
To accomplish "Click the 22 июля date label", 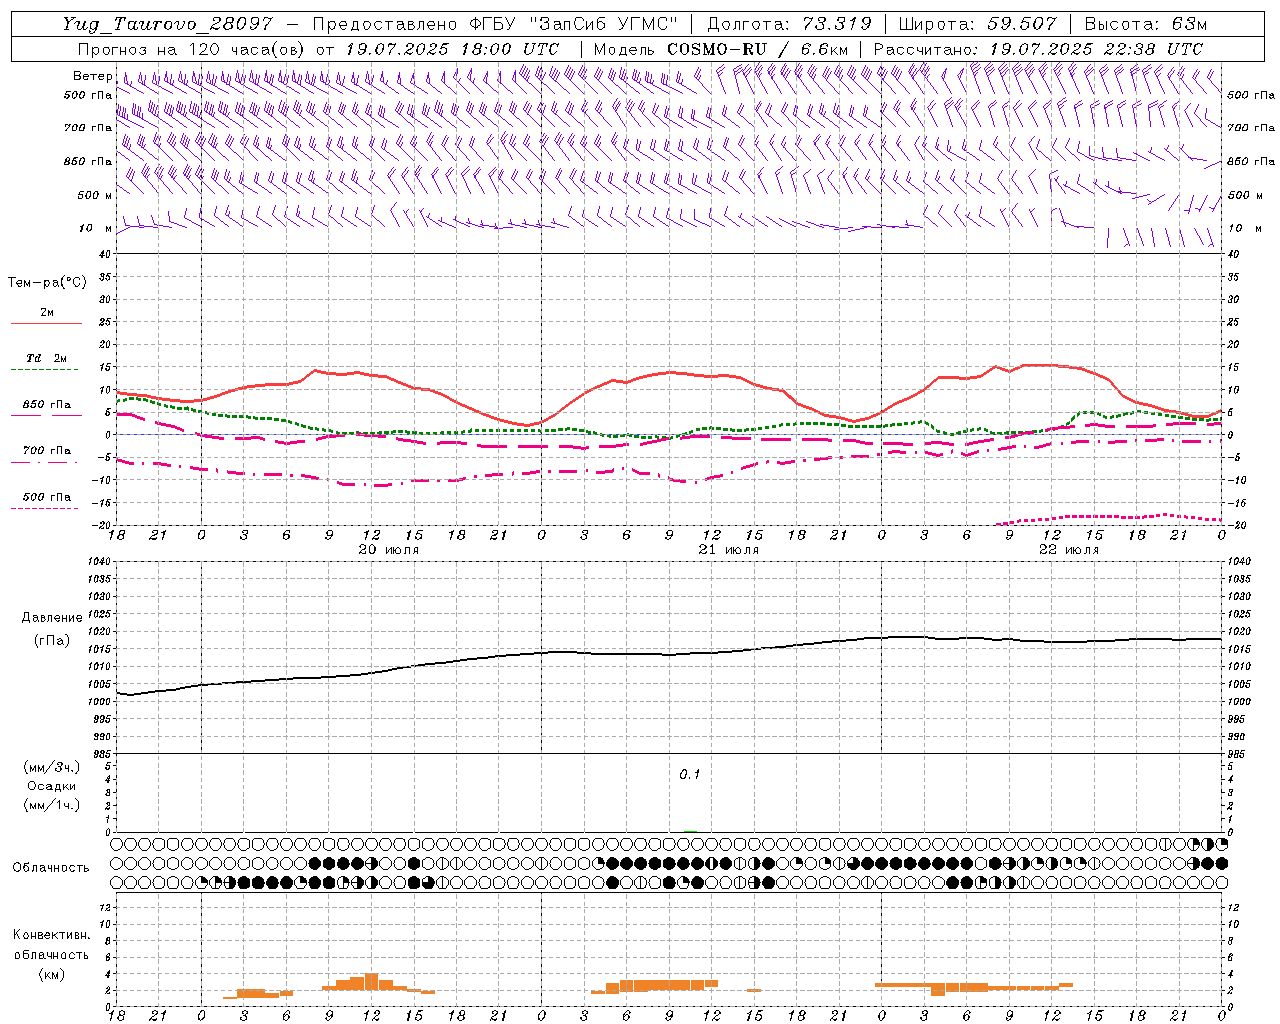I will [x=1068, y=550].
